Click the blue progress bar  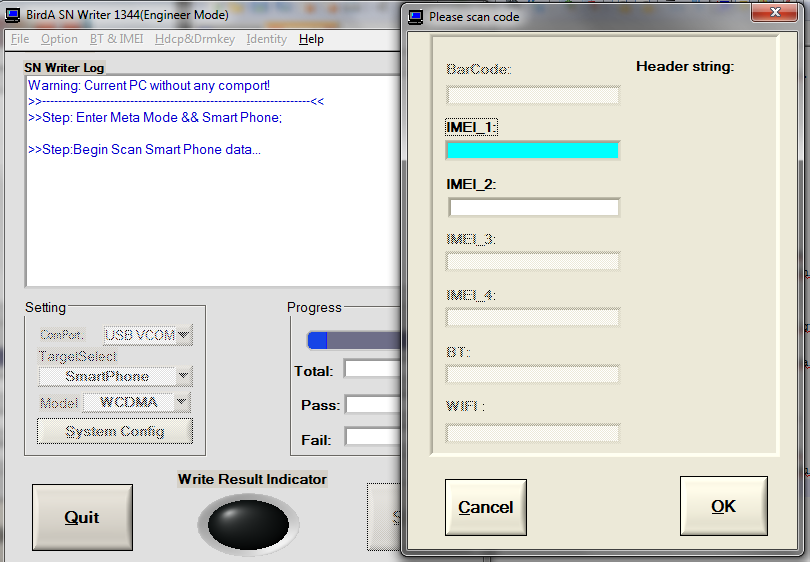[x=352, y=340]
